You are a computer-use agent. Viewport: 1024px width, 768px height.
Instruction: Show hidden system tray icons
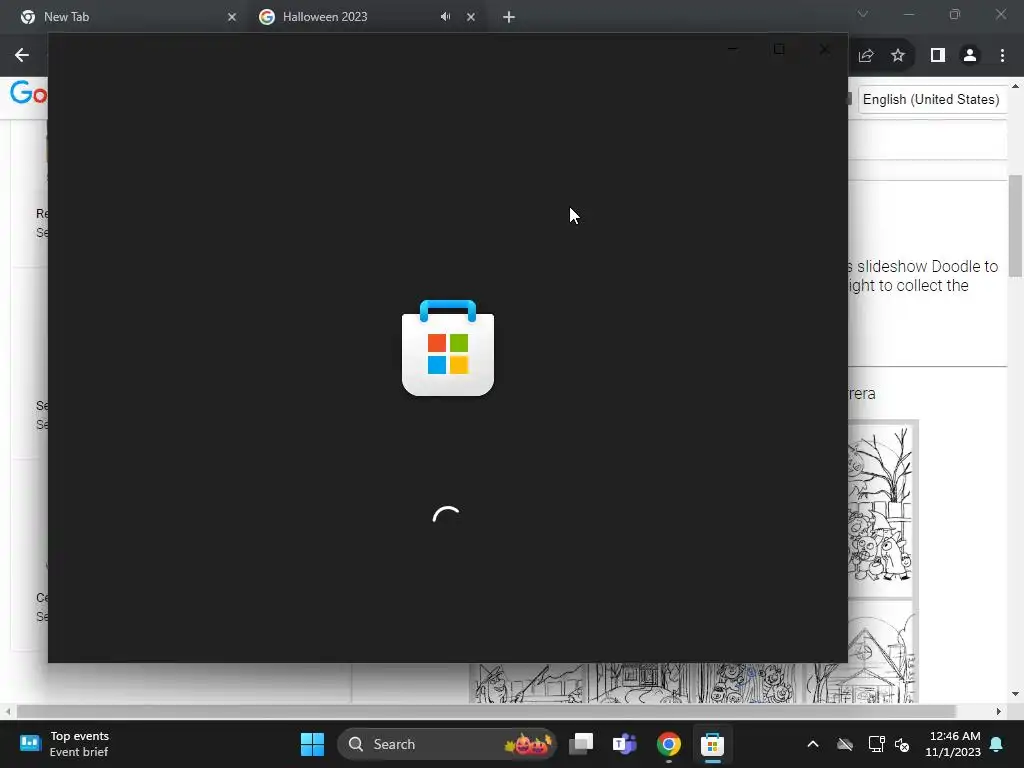click(x=813, y=744)
